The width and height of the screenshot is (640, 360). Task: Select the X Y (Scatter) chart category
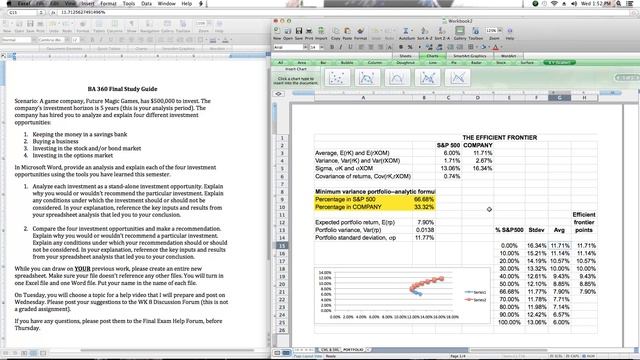(559, 62)
